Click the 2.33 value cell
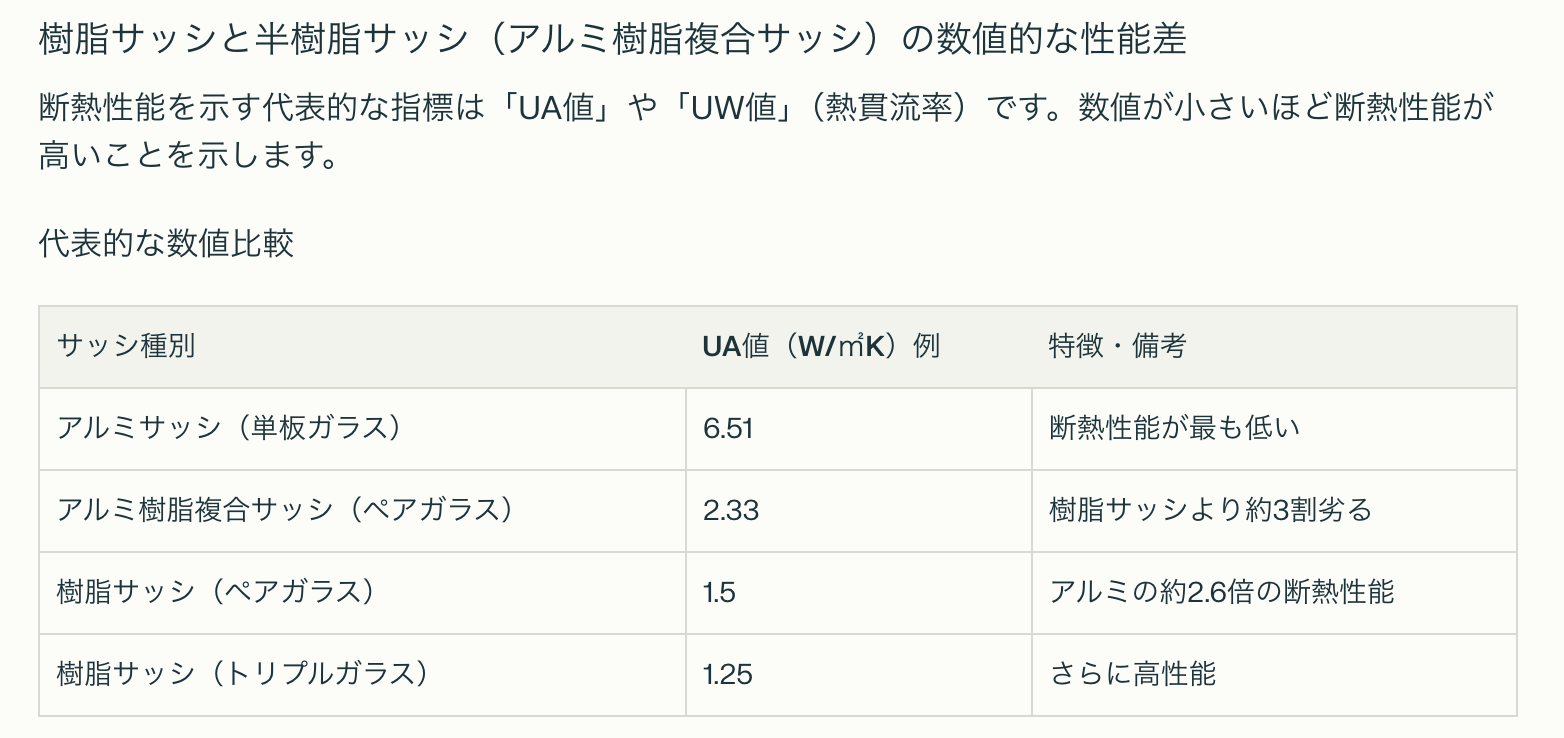The image size is (1564, 738). click(x=859, y=511)
